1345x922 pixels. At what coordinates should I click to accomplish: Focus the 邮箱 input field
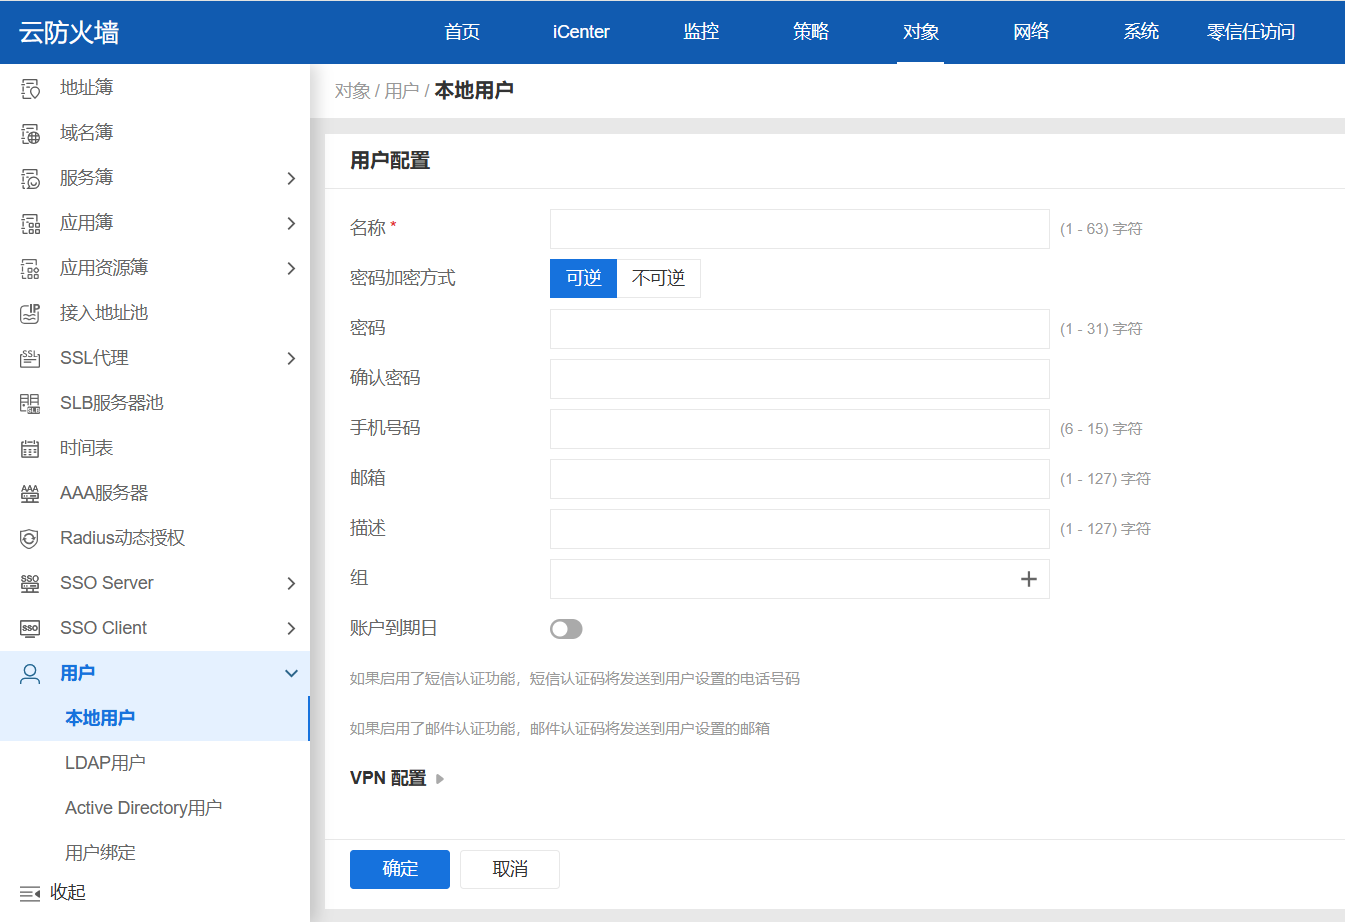pos(800,479)
